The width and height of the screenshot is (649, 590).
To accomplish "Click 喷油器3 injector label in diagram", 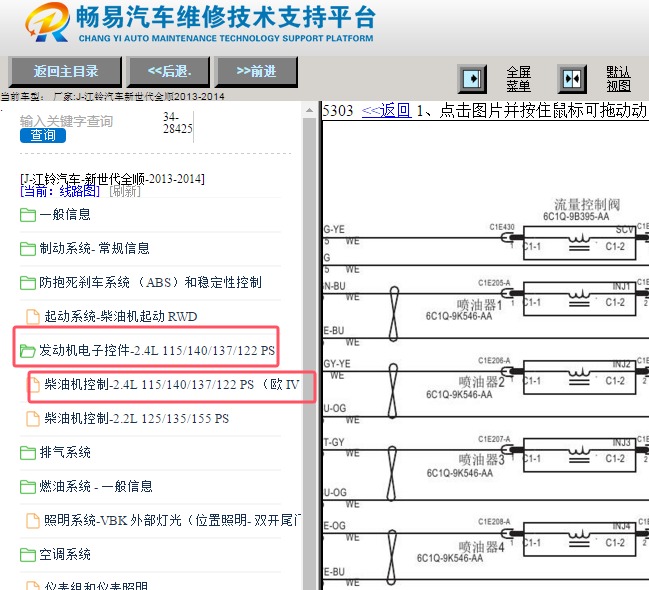I will (481, 460).
